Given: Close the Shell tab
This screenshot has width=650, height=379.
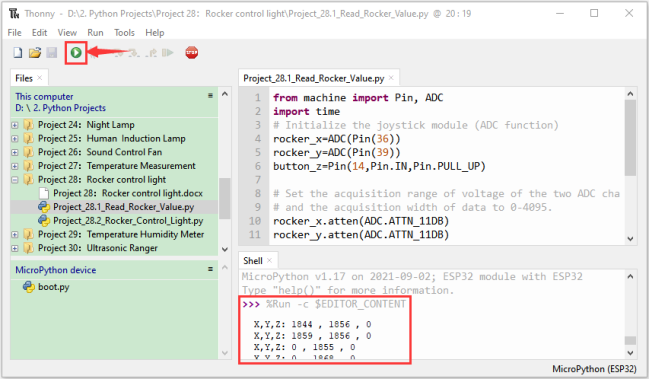Looking at the screenshot, I should [269, 260].
